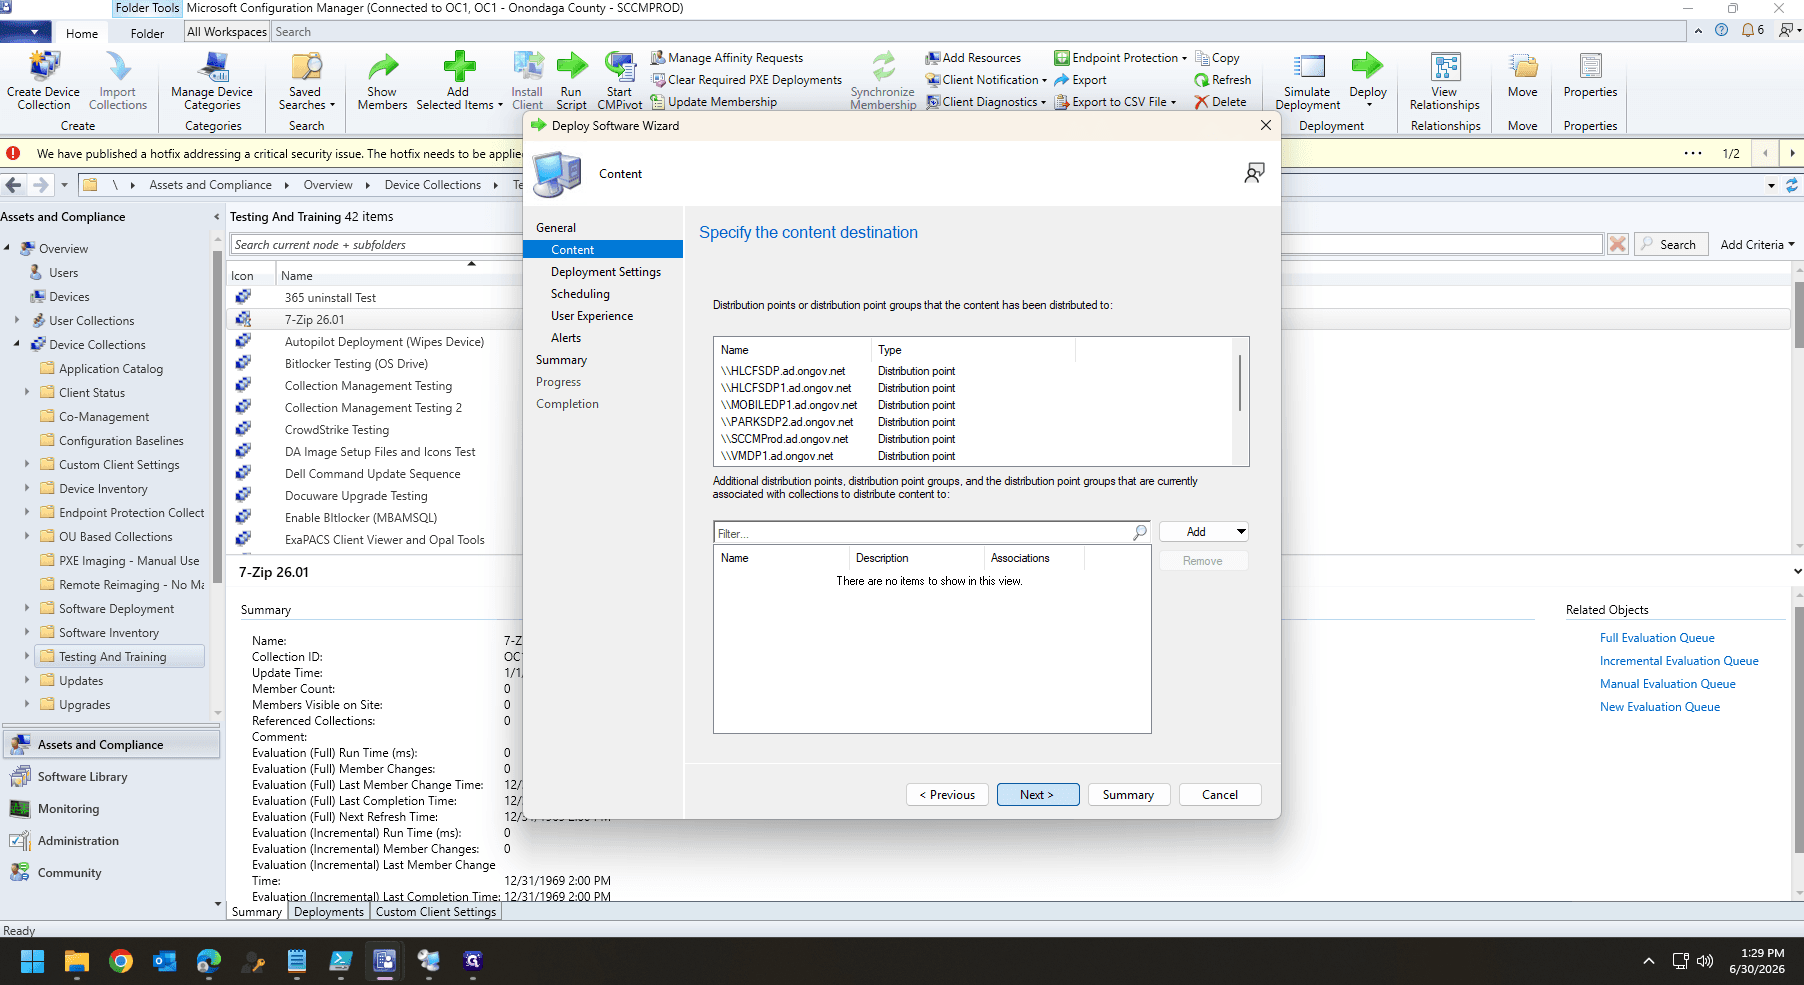Screen dimensions: 1804x985
Task: Open Google Chrome from taskbar
Action: tap(121, 961)
